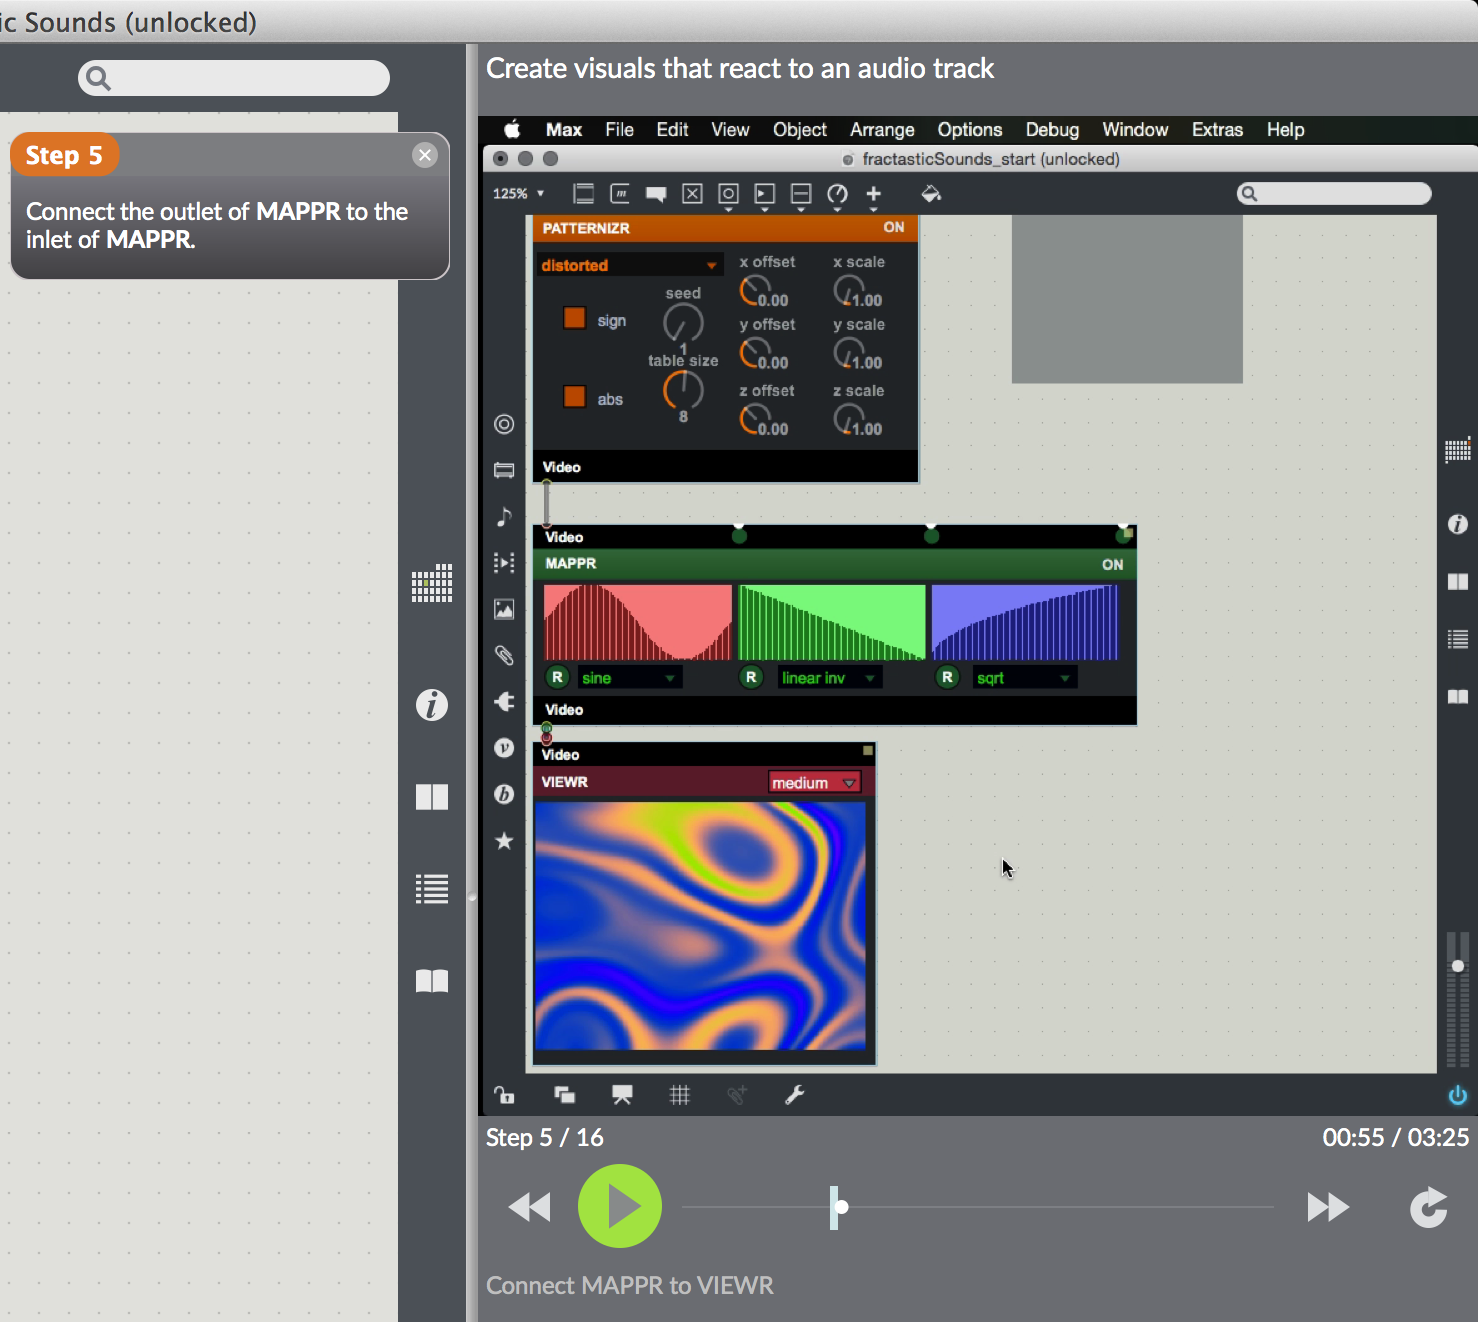
Task: Toggle the abs checkbox in PATTERNIZR
Action: point(574,397)
